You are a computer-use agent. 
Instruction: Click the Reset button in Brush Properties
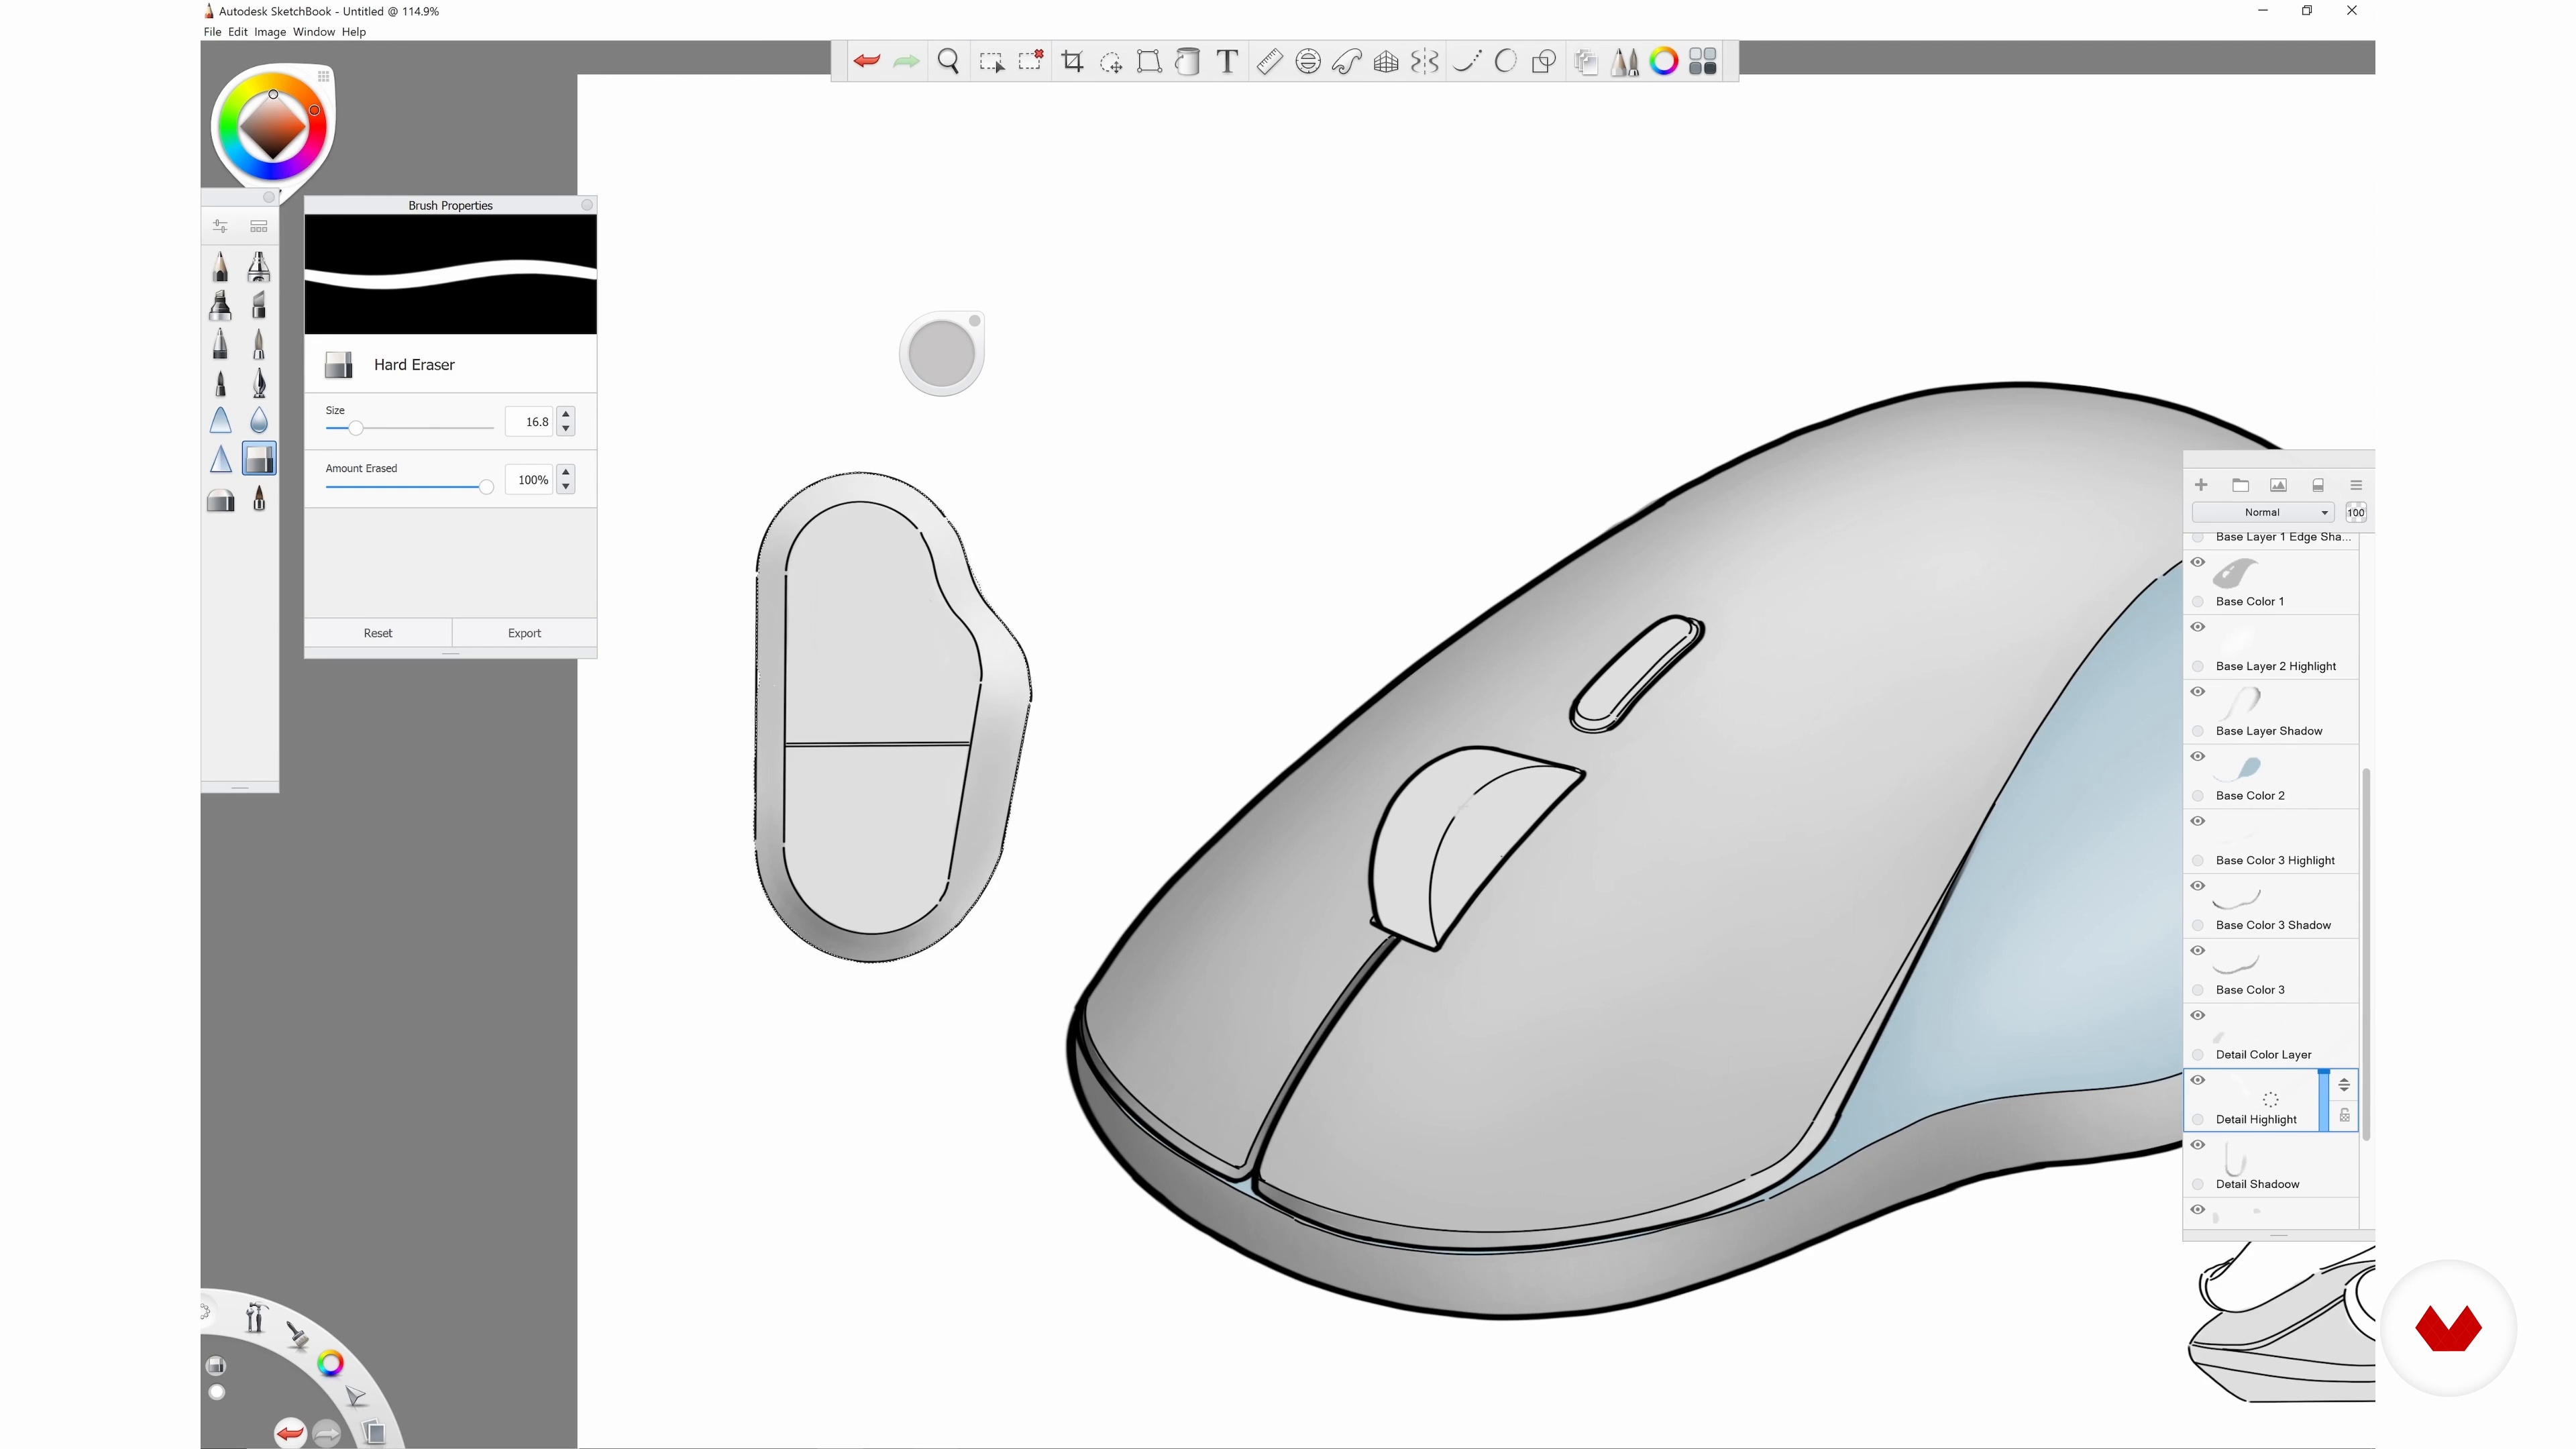pos(378,633)
